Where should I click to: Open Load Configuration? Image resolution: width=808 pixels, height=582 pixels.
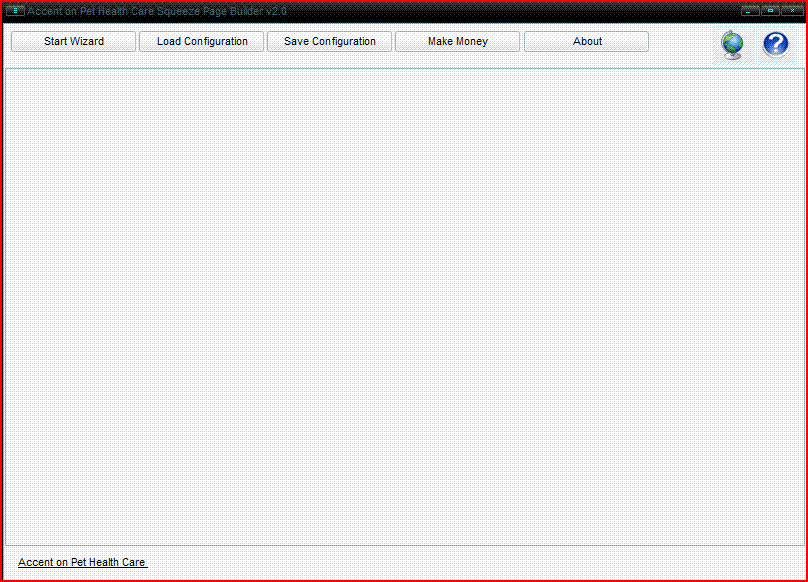coord(201,41)
